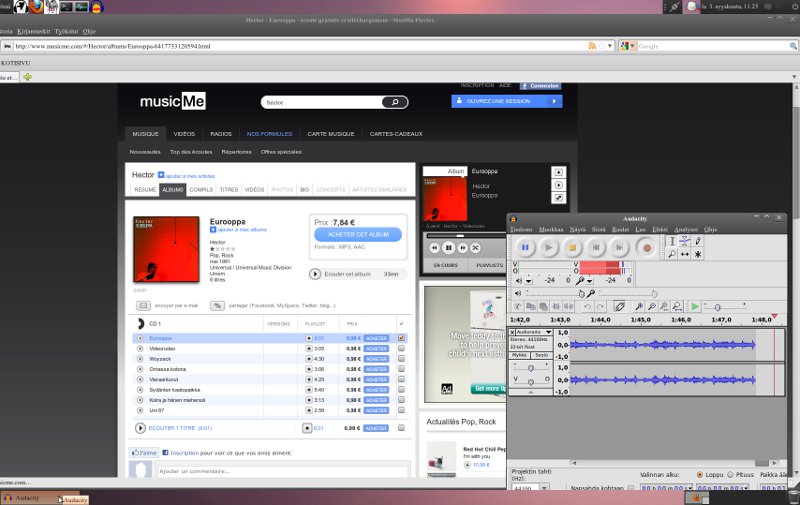Open the Audioraita track name dropdown
Viewport: 800px width, 505px height.
pyautogui.click(x=534, y=332)
